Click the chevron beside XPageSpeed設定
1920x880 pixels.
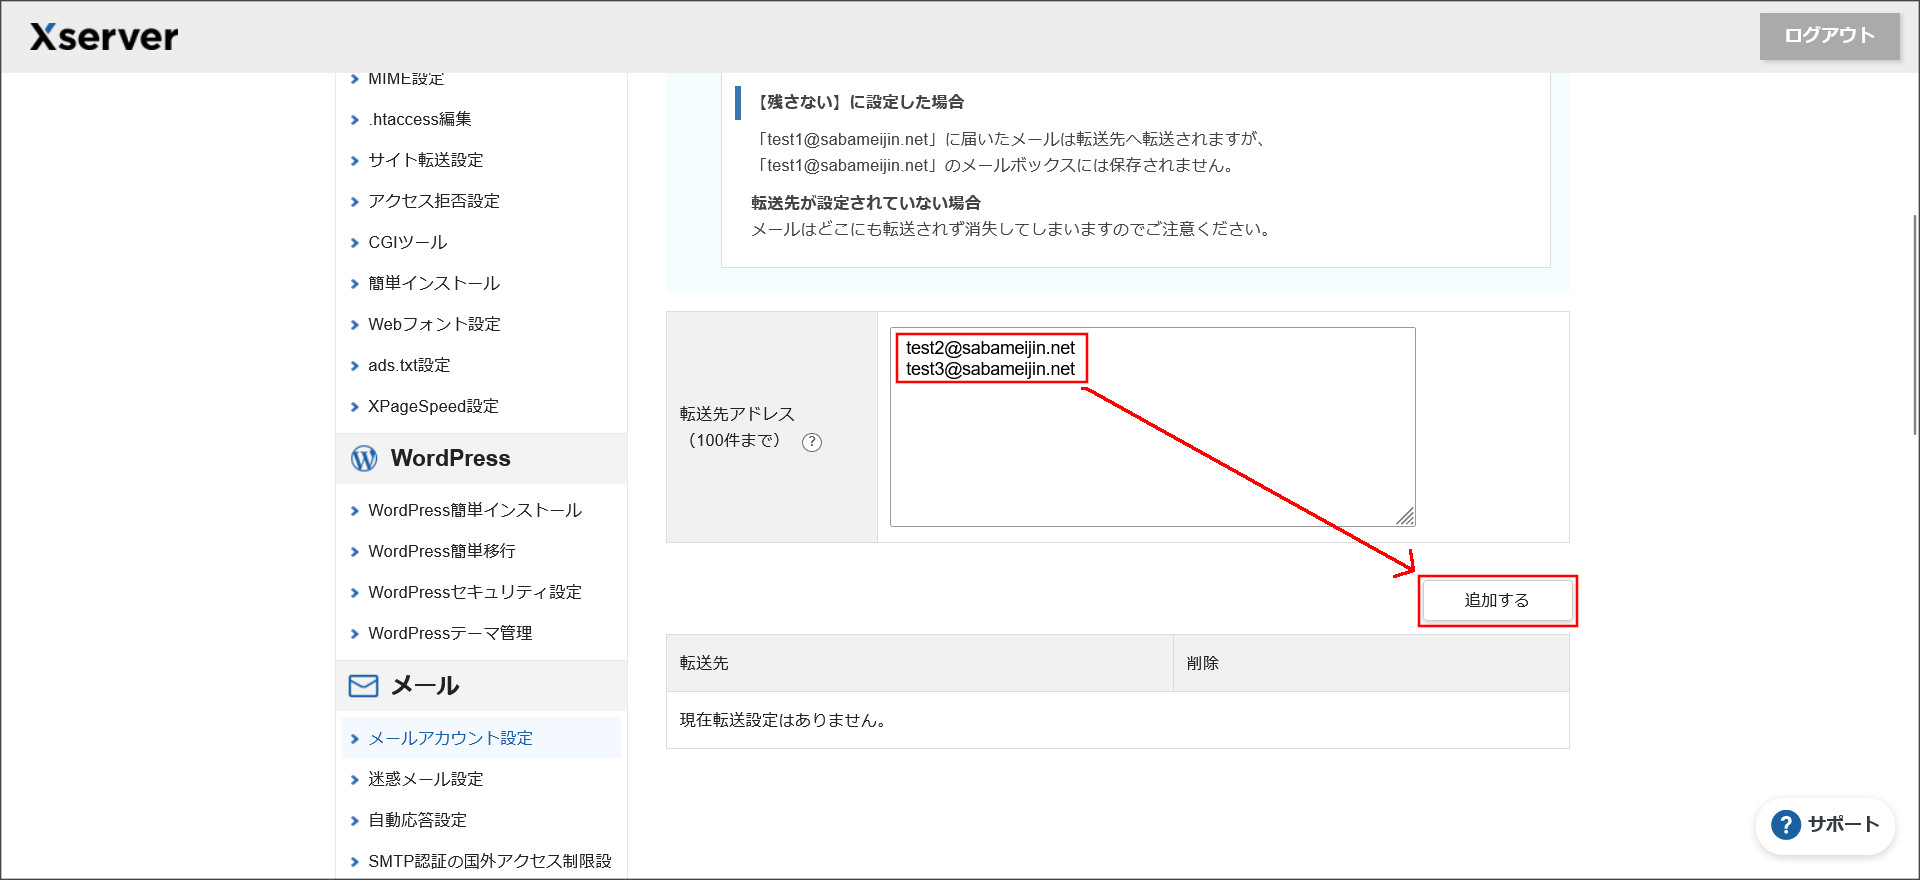coord(354,407)
